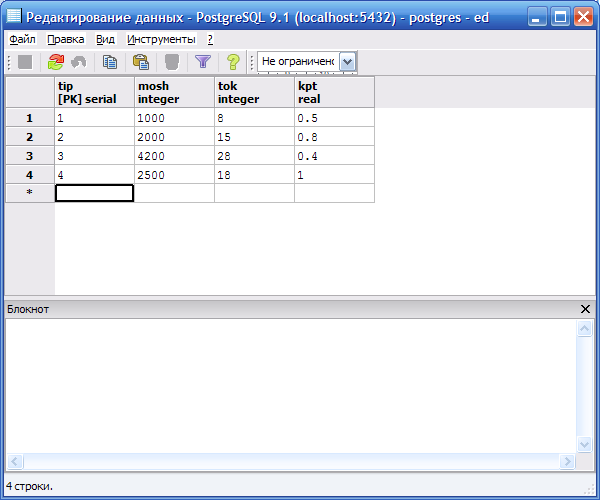Click the tok cell with value 18
Viewport: 600px width, 500px height.
click(254, 174)
